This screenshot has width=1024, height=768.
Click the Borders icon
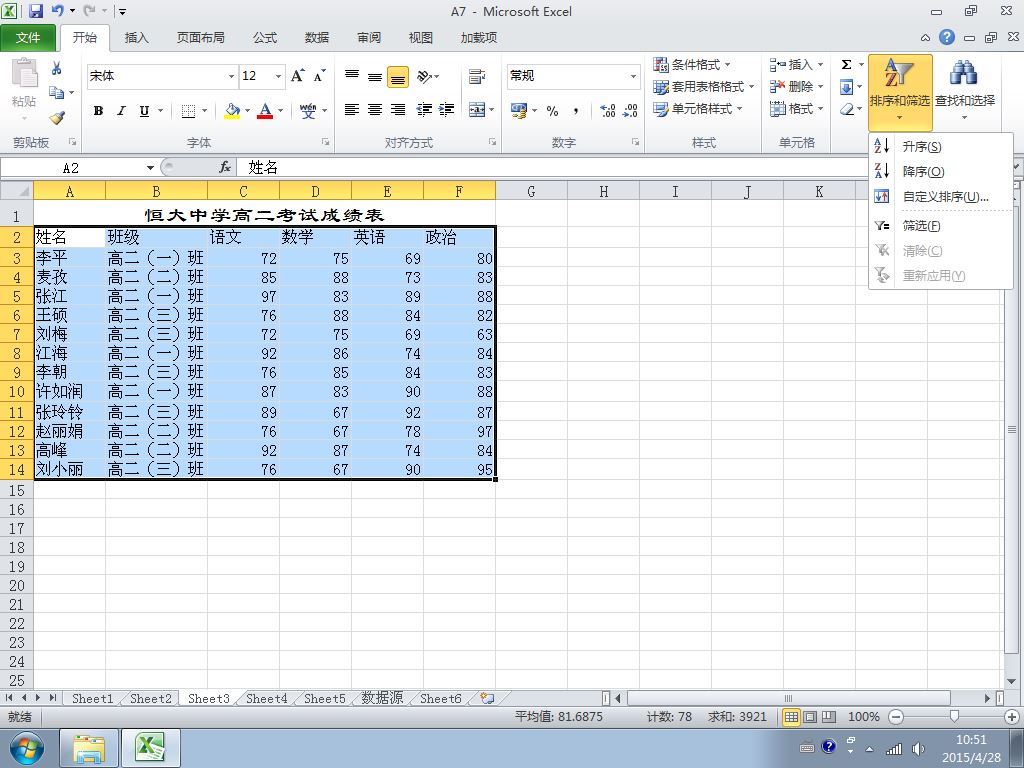point(188,111)
